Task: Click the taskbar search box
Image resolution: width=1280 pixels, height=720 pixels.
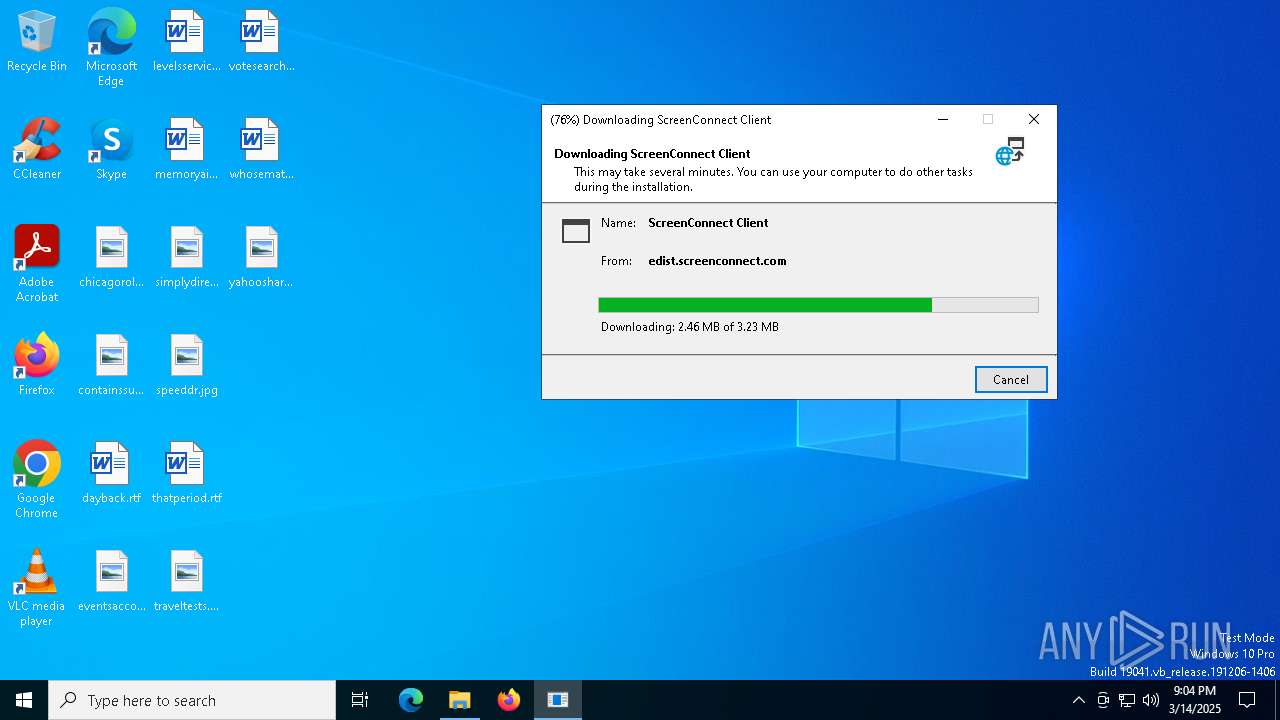Action: click(x=192, y=700)
